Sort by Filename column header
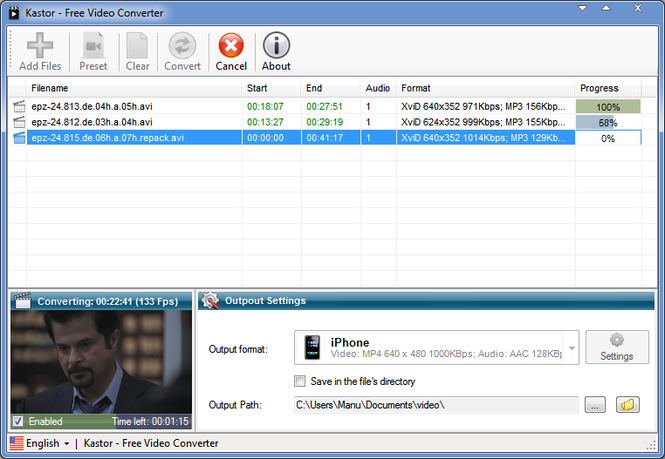 [134, 88]
